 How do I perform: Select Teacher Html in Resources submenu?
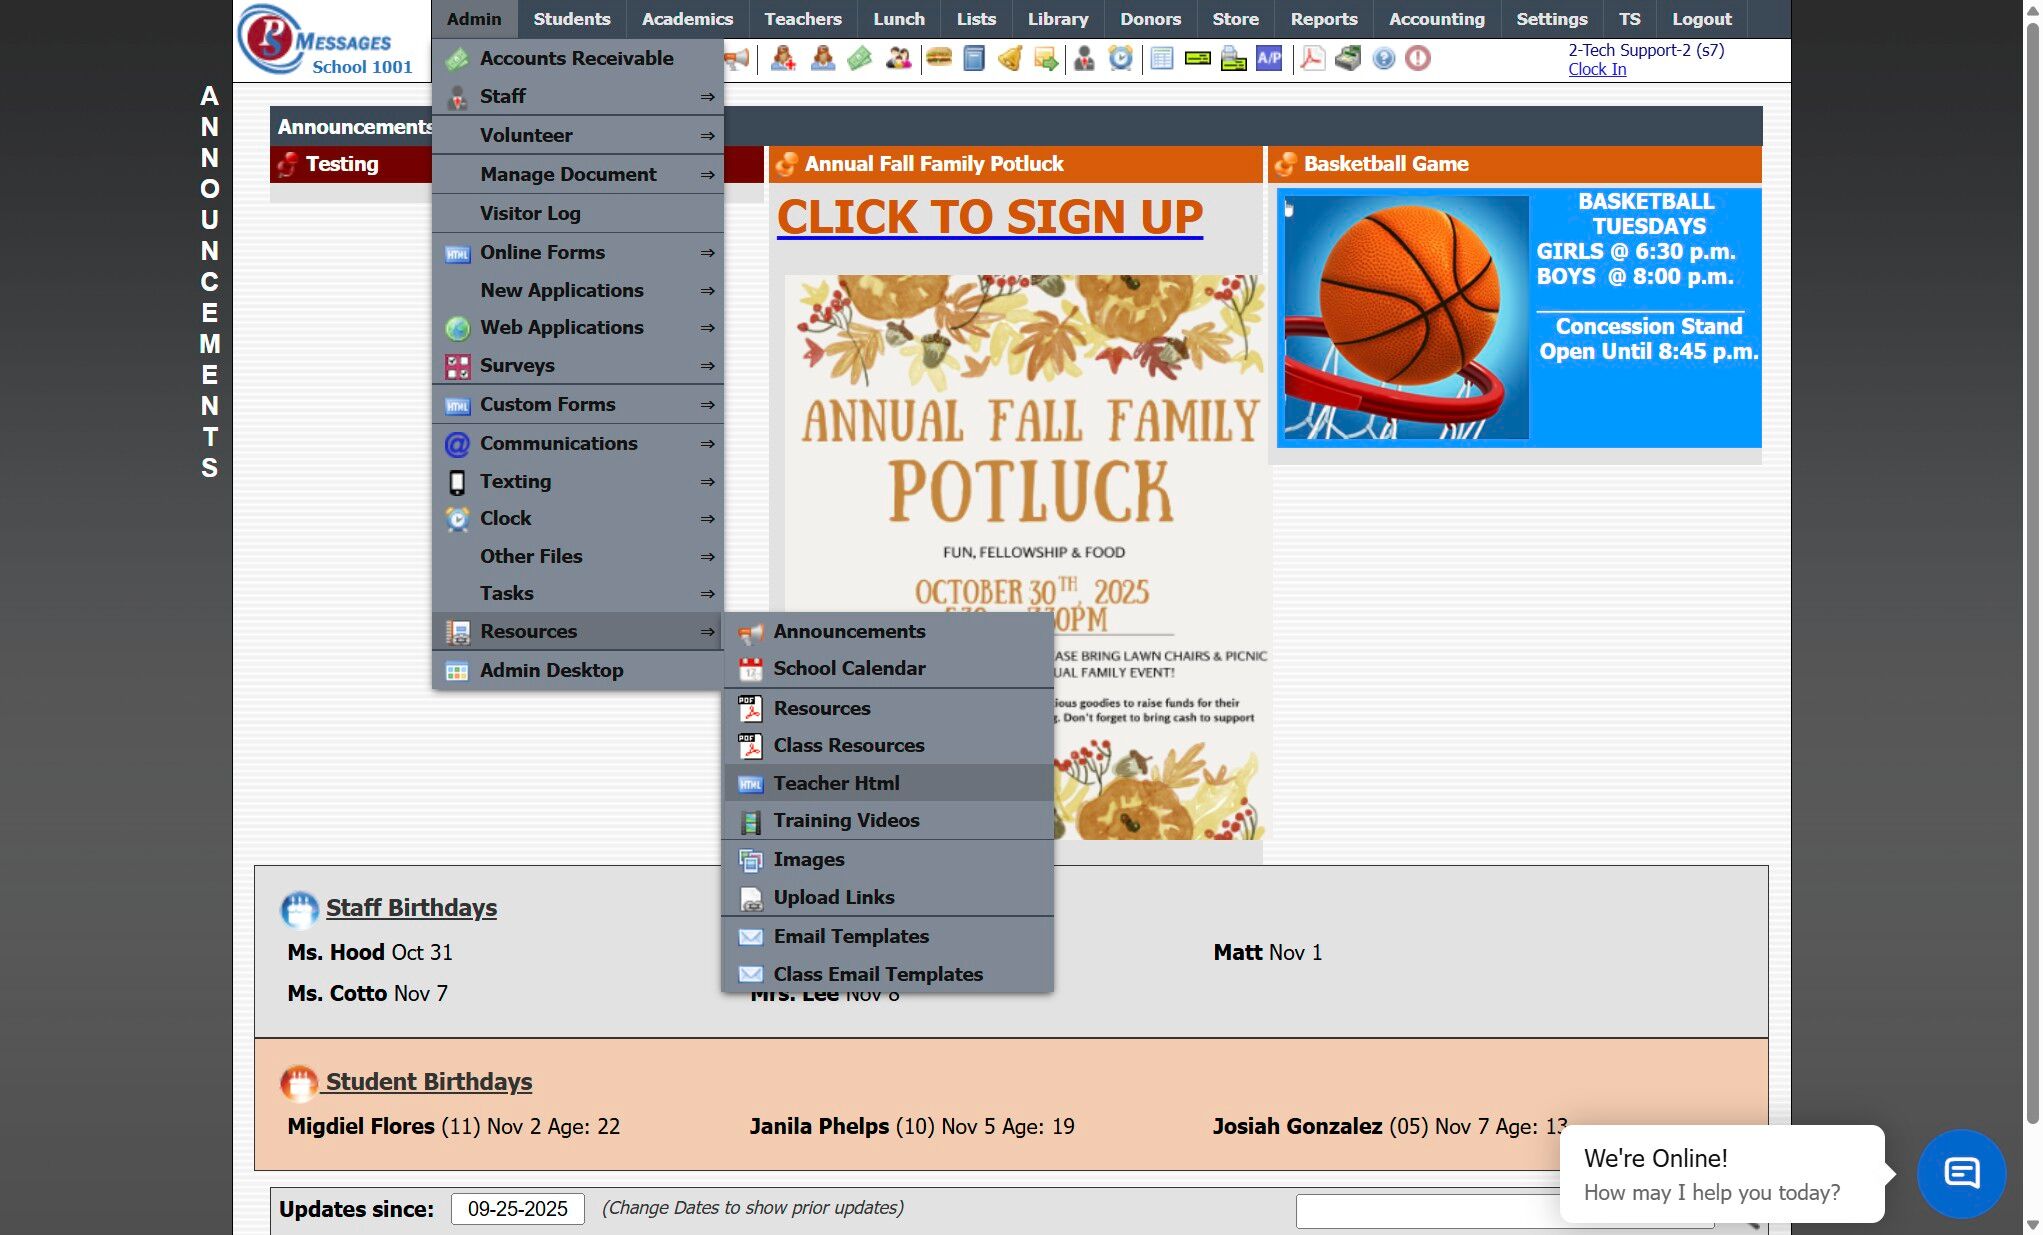click(x=836, y=783)
